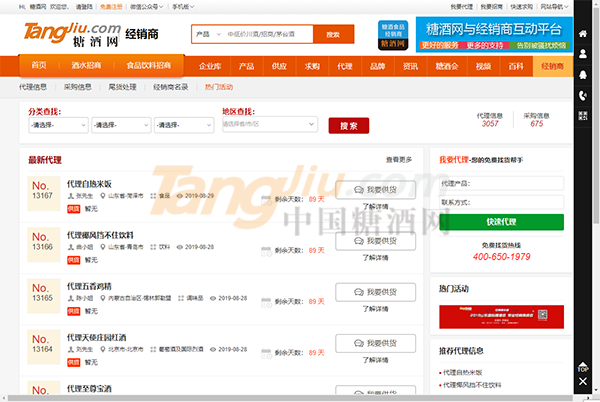The image size is (600, 402).
Task: Go to the 首页 nav tab
Action: (39, 65)
